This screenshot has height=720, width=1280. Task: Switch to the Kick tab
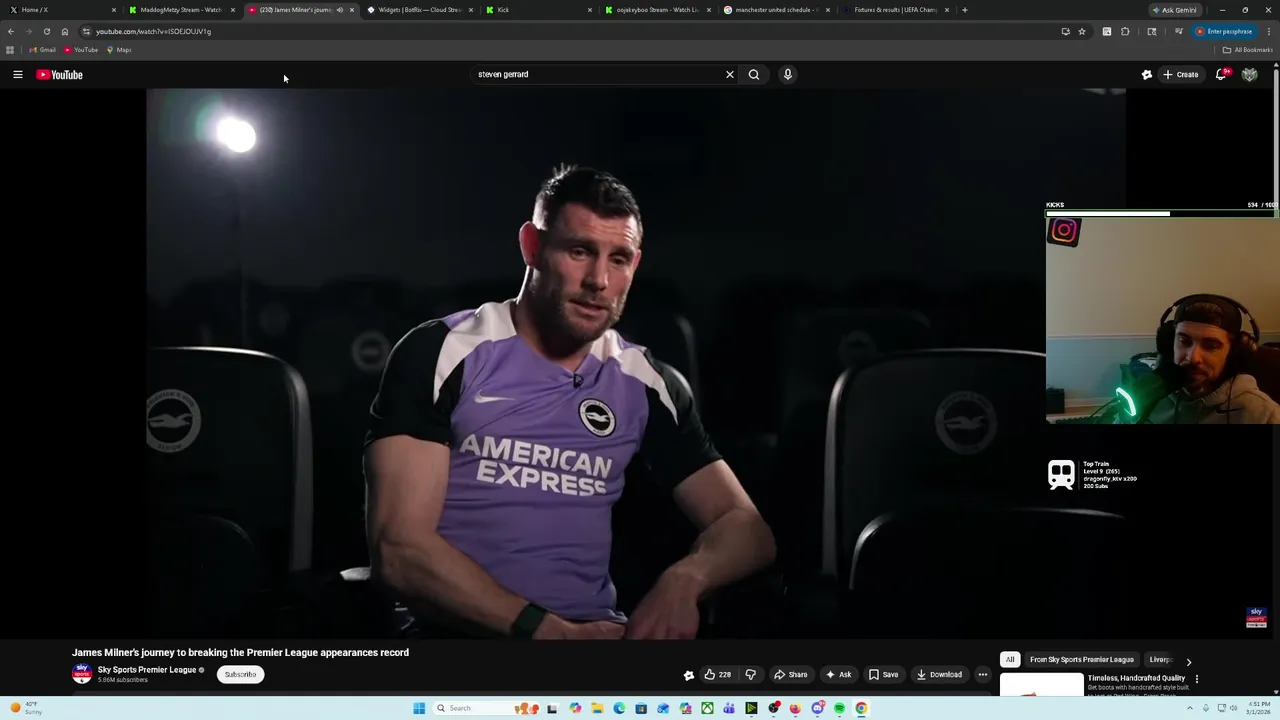538,10
